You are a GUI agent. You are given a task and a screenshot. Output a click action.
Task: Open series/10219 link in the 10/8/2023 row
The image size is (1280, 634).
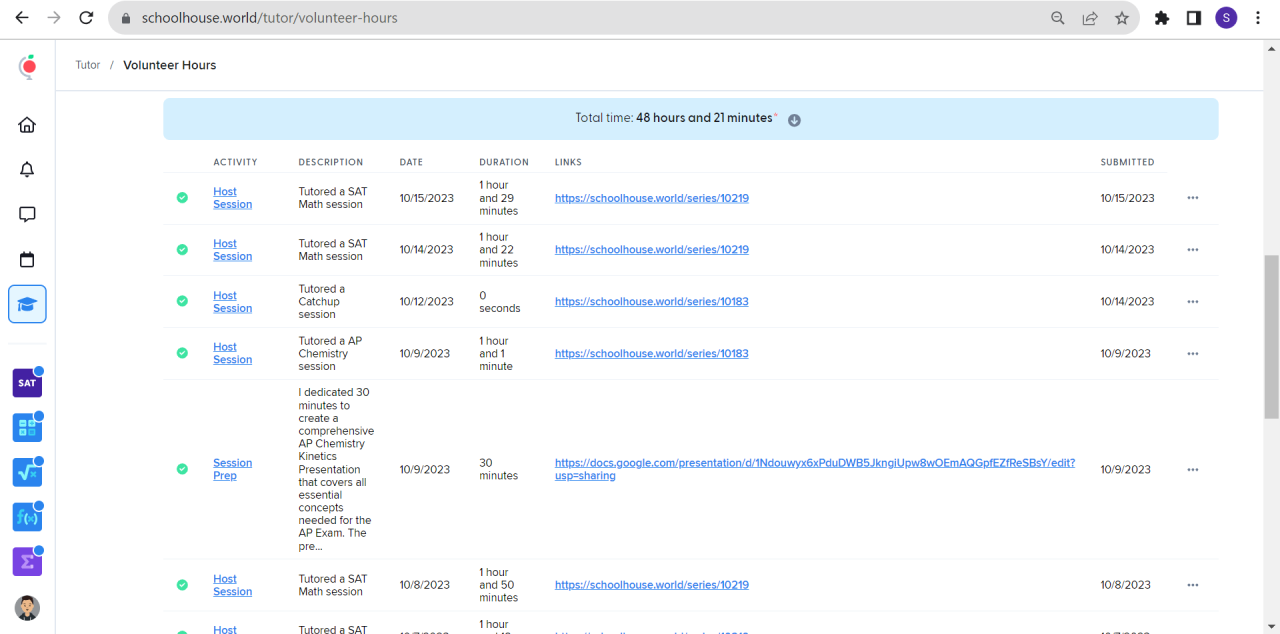click(651, 585)
